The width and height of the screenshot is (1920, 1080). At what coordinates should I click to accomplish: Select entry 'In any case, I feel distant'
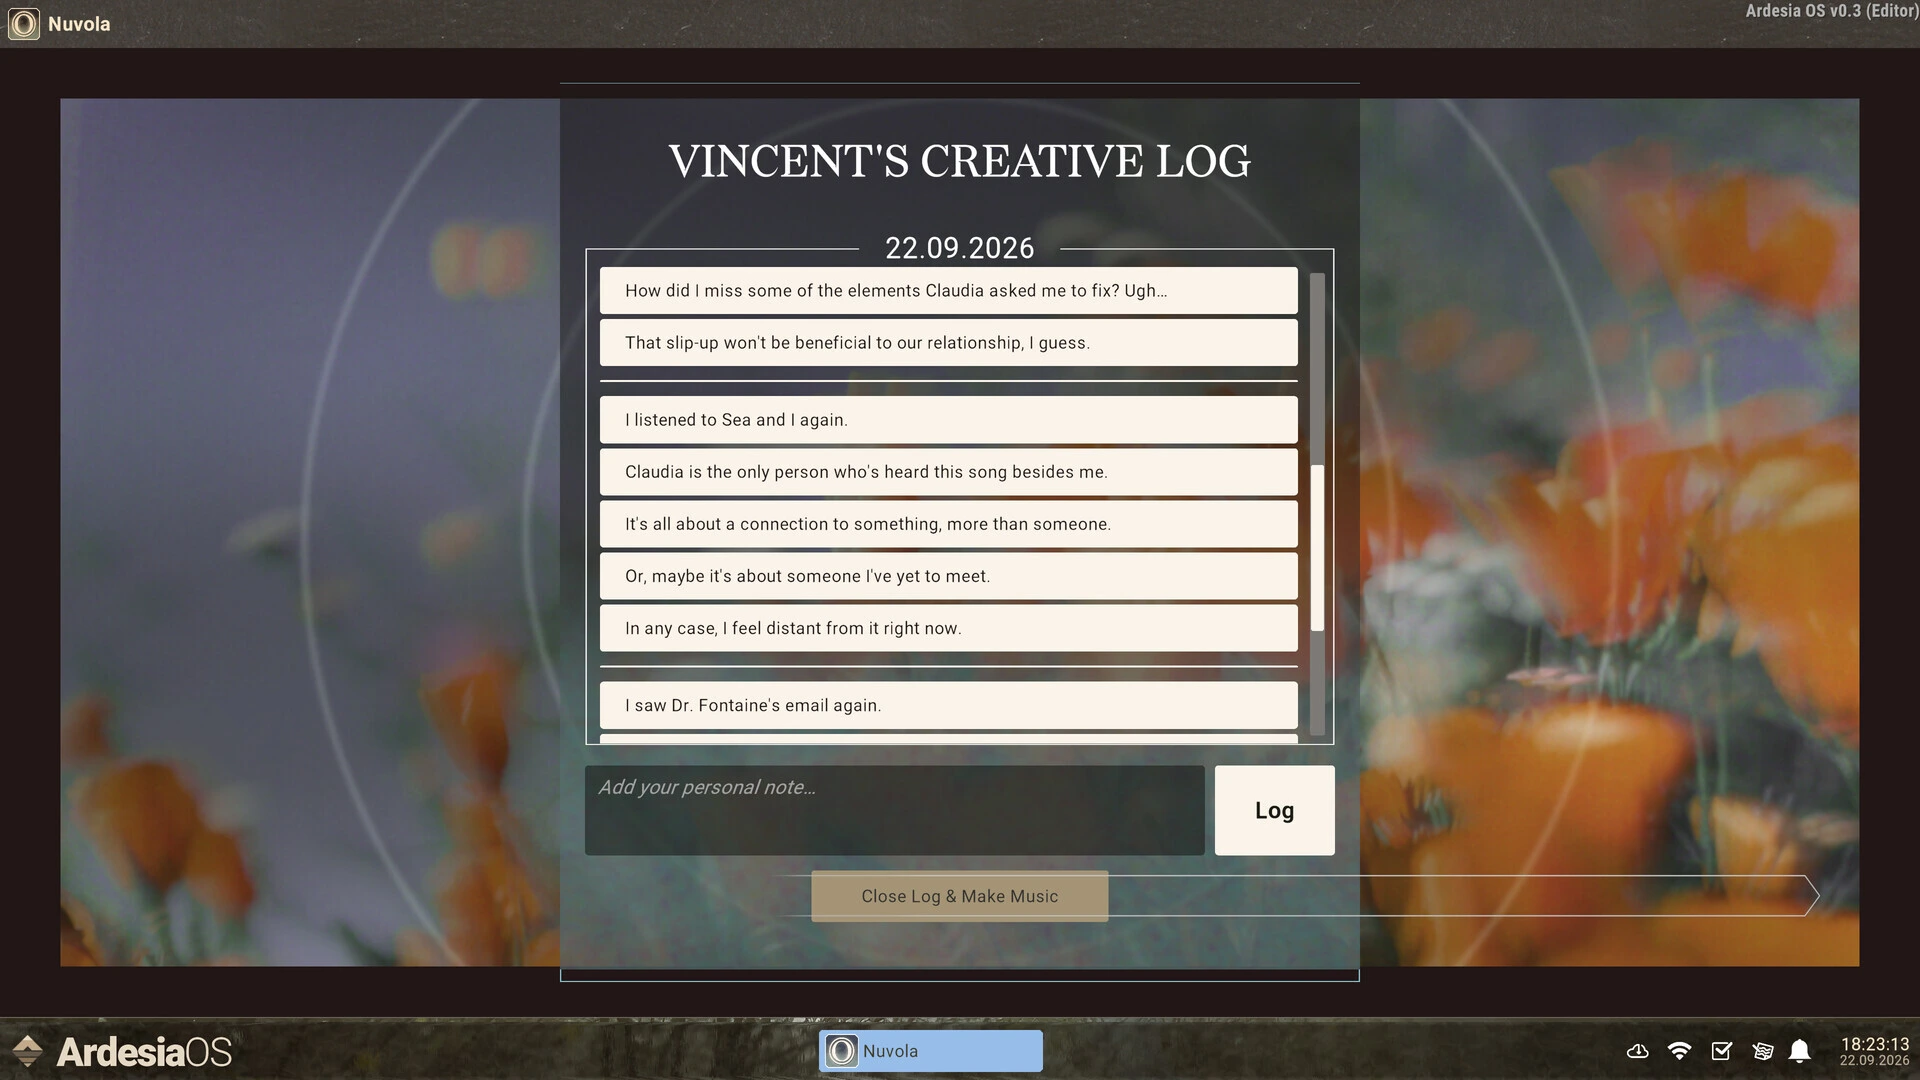948,628
